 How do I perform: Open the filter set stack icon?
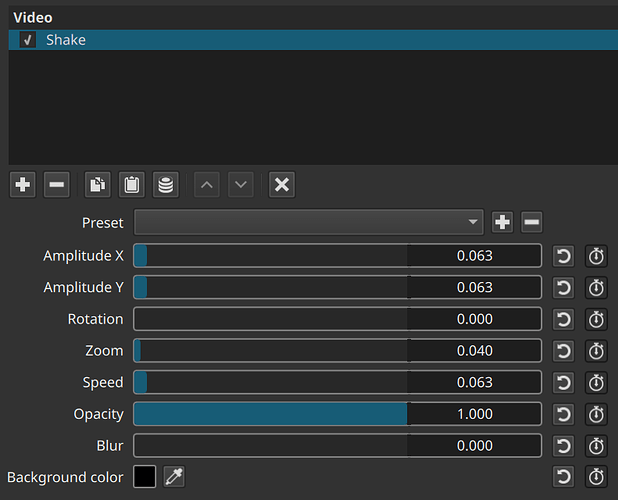[x=166, y=184]
